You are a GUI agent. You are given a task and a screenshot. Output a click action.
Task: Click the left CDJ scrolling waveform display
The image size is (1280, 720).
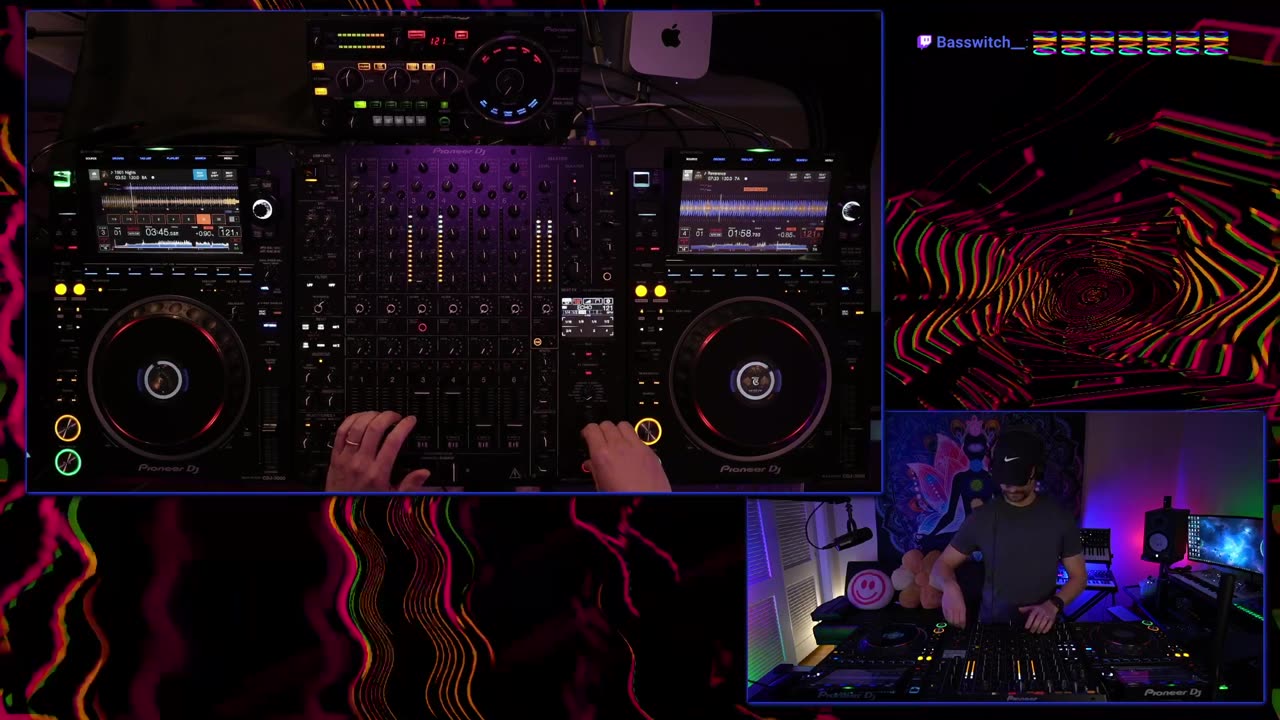(x=170, y=203)
